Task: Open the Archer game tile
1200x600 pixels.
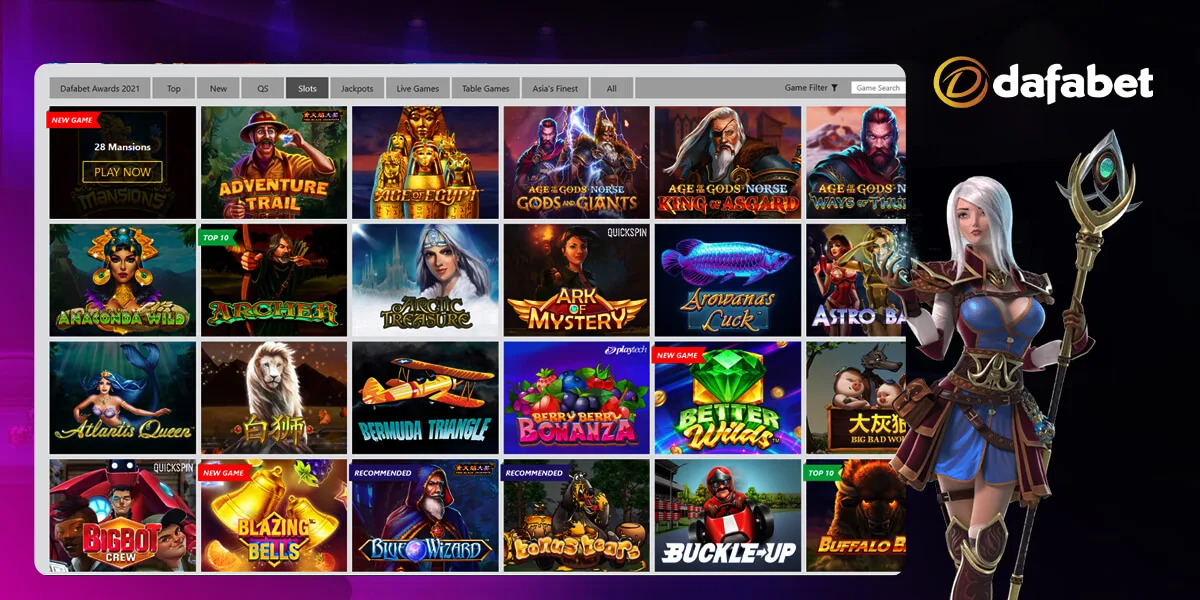Action: pyautogui.click(x=274, y=280)
